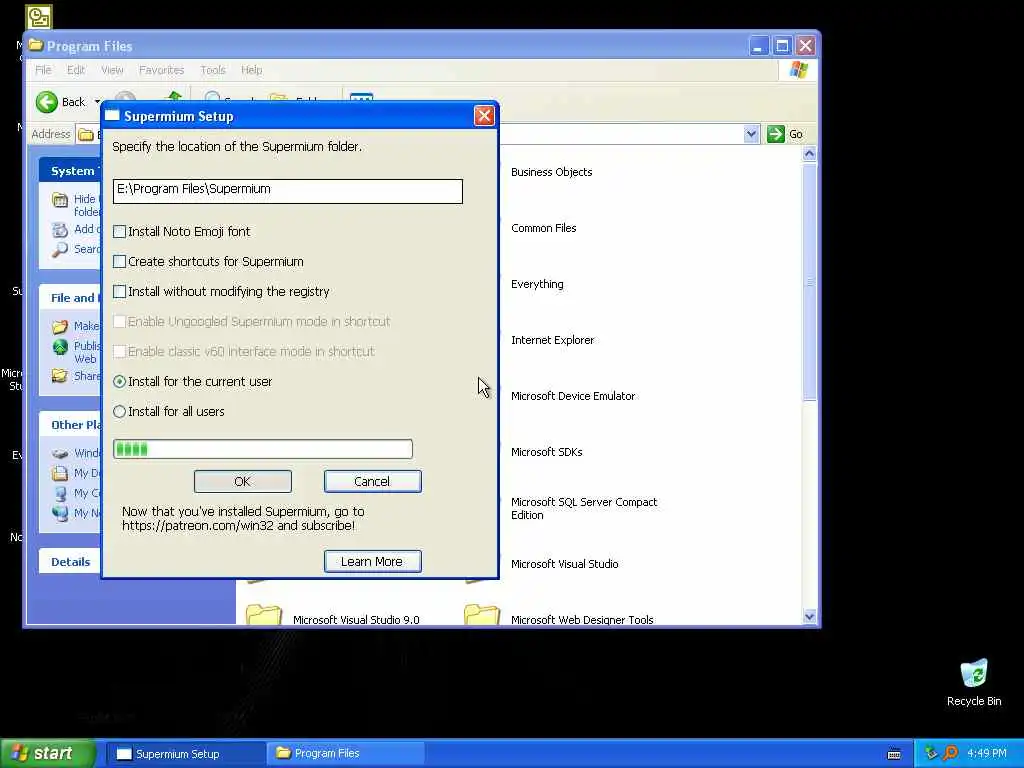The width and height of the screenshot is (1024, 768).
Task: Expand the Back history dropdown arrow
Action: [x=97, y=102]
